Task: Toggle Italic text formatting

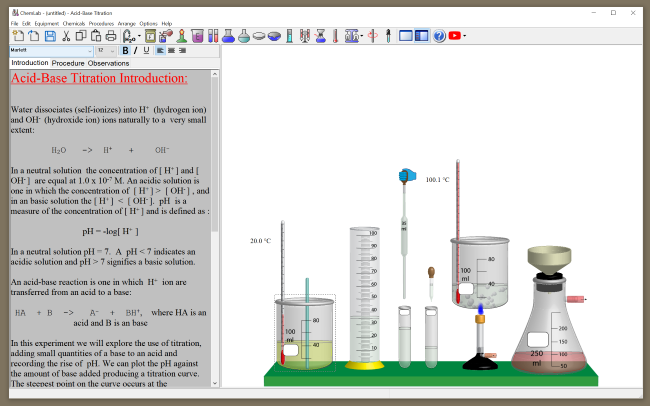Action: (136, 50)
